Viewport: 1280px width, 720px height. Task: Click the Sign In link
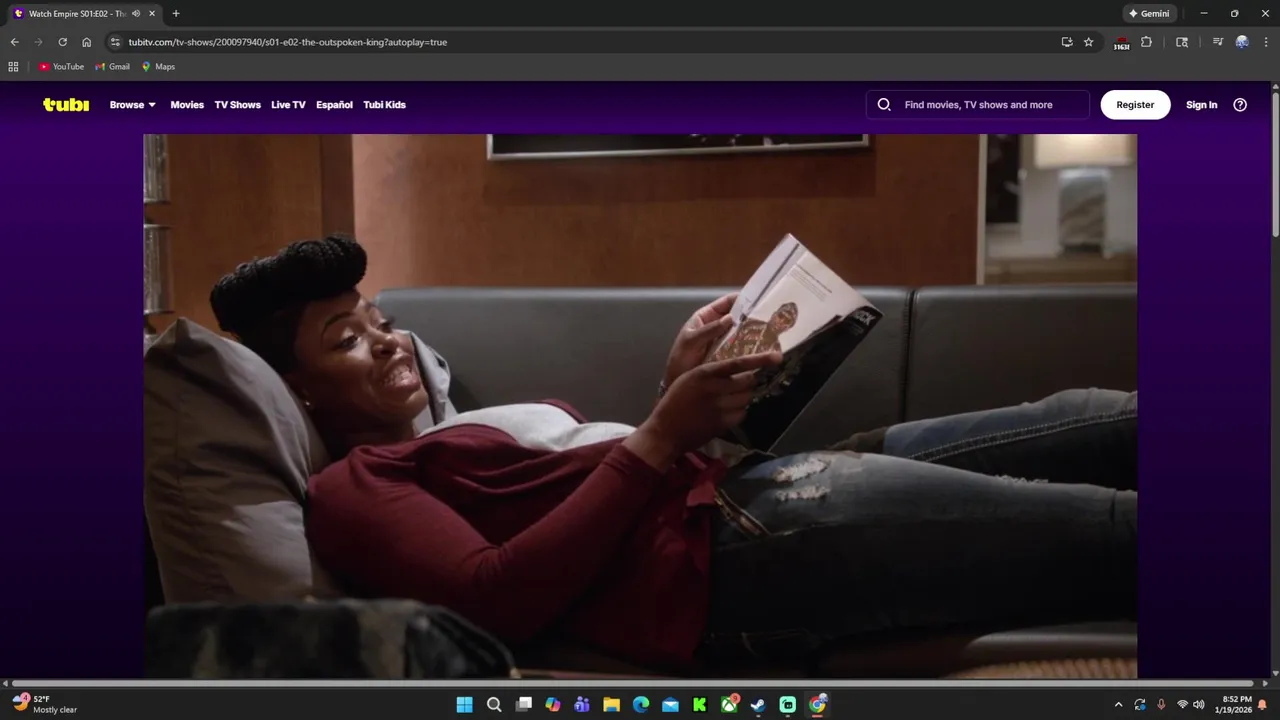(1201, 105)
